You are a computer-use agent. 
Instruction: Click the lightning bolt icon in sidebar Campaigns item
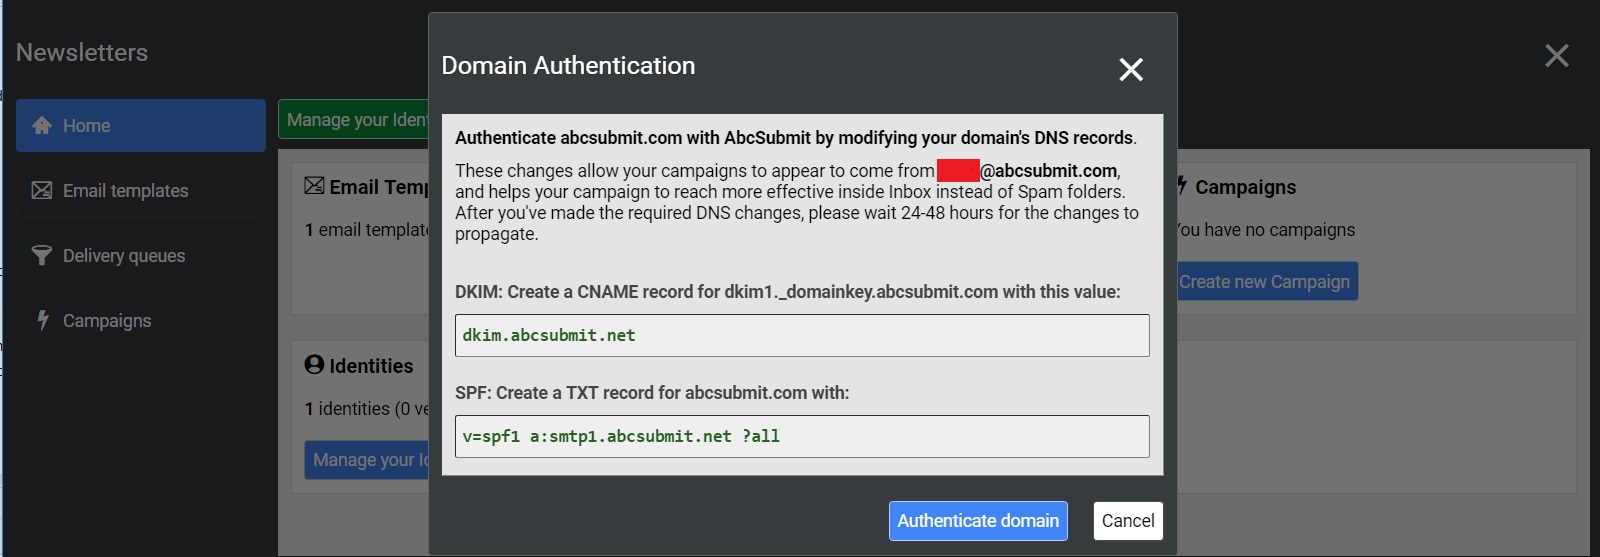(x=42, y=320)
